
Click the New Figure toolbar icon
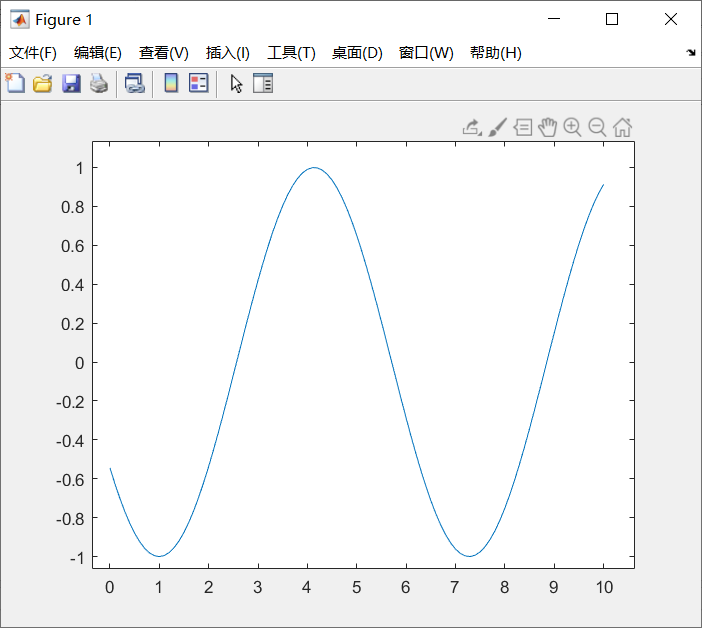point(15,83)
